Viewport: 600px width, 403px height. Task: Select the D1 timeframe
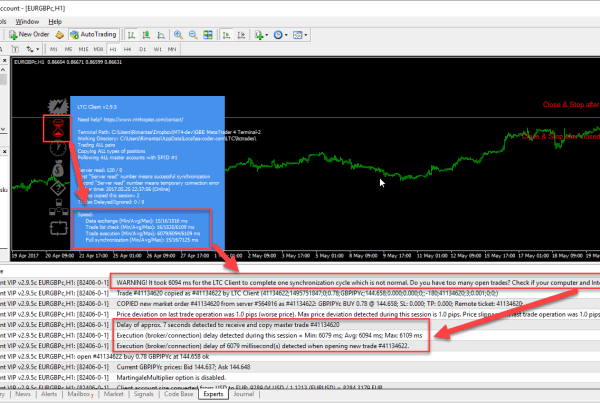pyautogui.click(x=142, y=49)
